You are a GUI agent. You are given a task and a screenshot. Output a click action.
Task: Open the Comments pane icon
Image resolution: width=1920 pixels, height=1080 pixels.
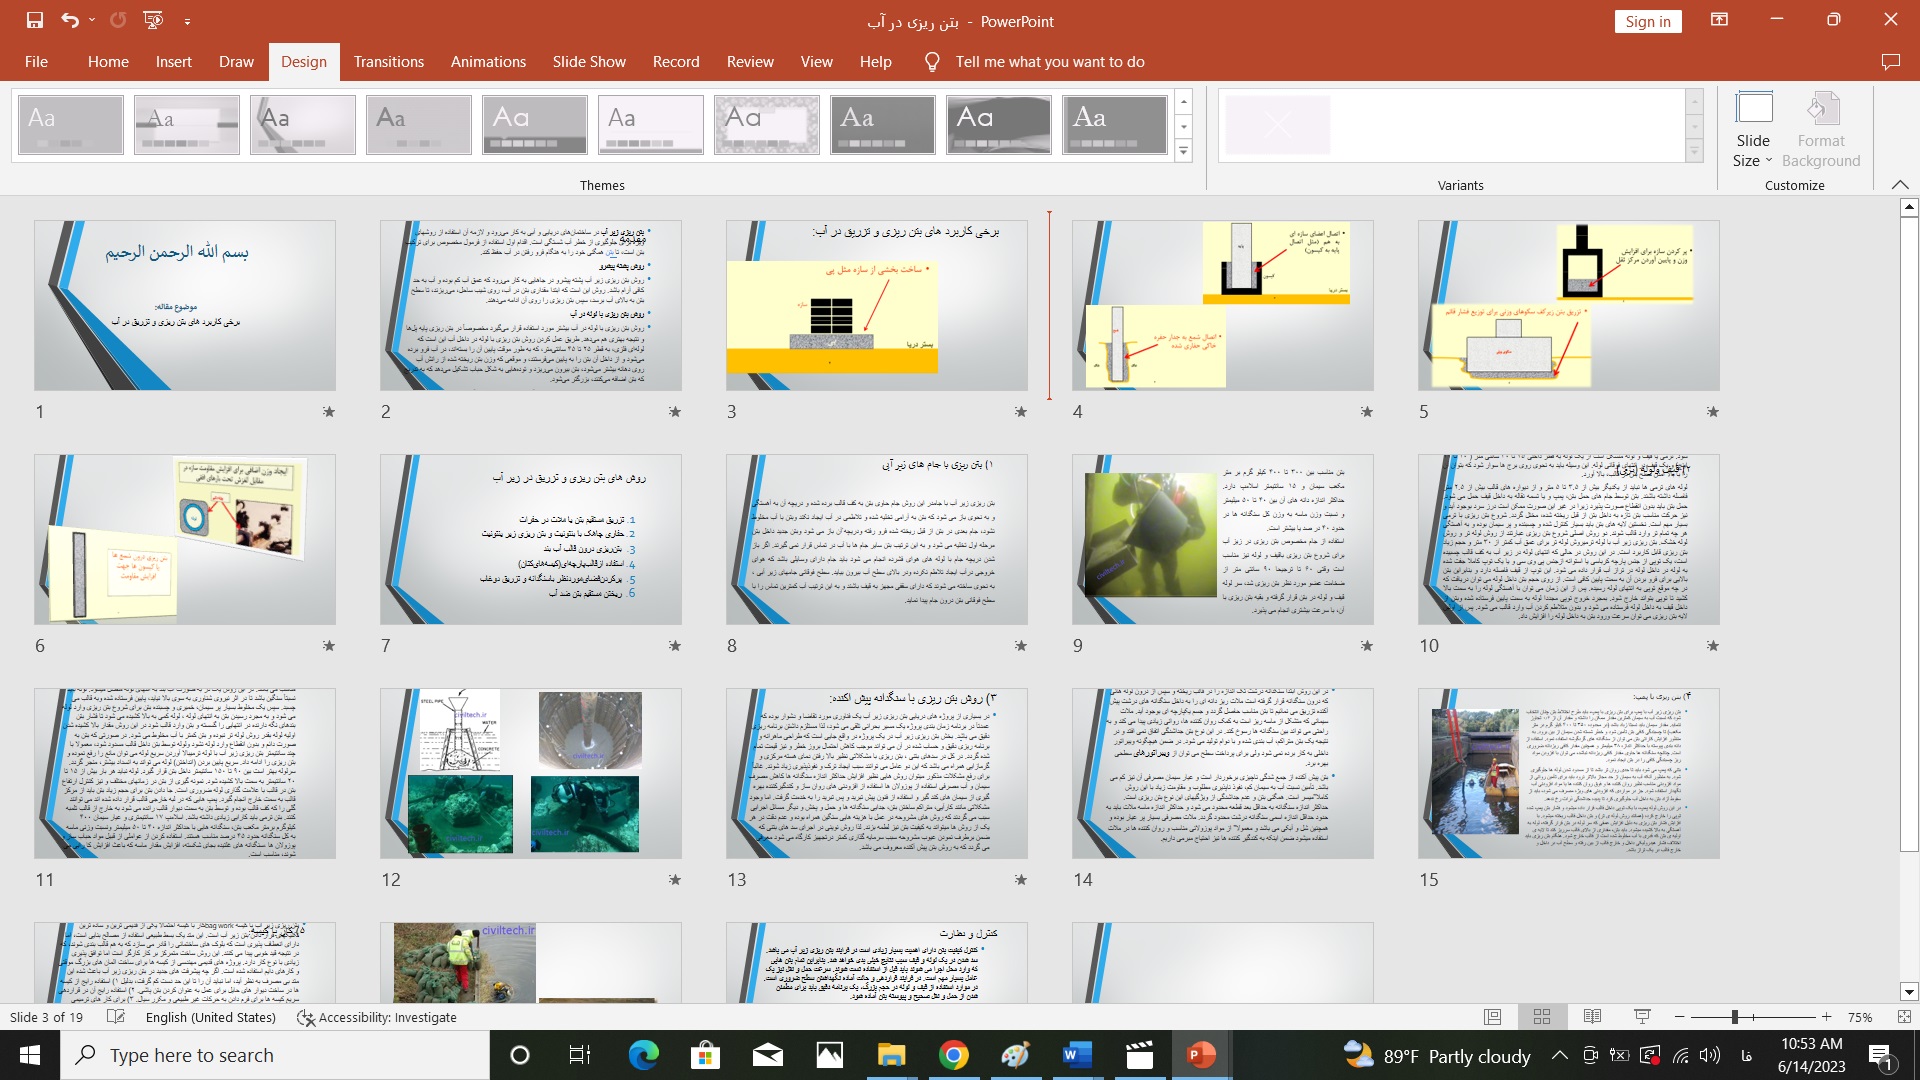coord(1890,61)
